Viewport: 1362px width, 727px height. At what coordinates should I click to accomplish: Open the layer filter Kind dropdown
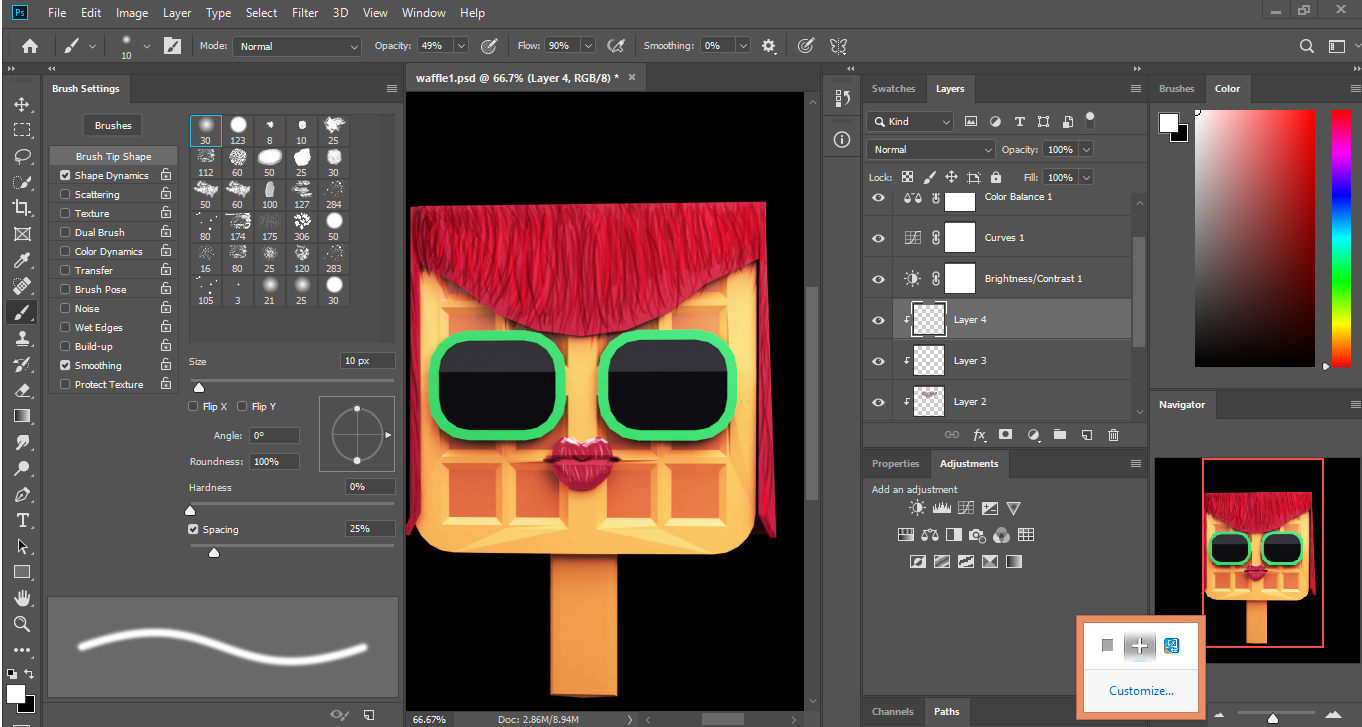(908, 121)
